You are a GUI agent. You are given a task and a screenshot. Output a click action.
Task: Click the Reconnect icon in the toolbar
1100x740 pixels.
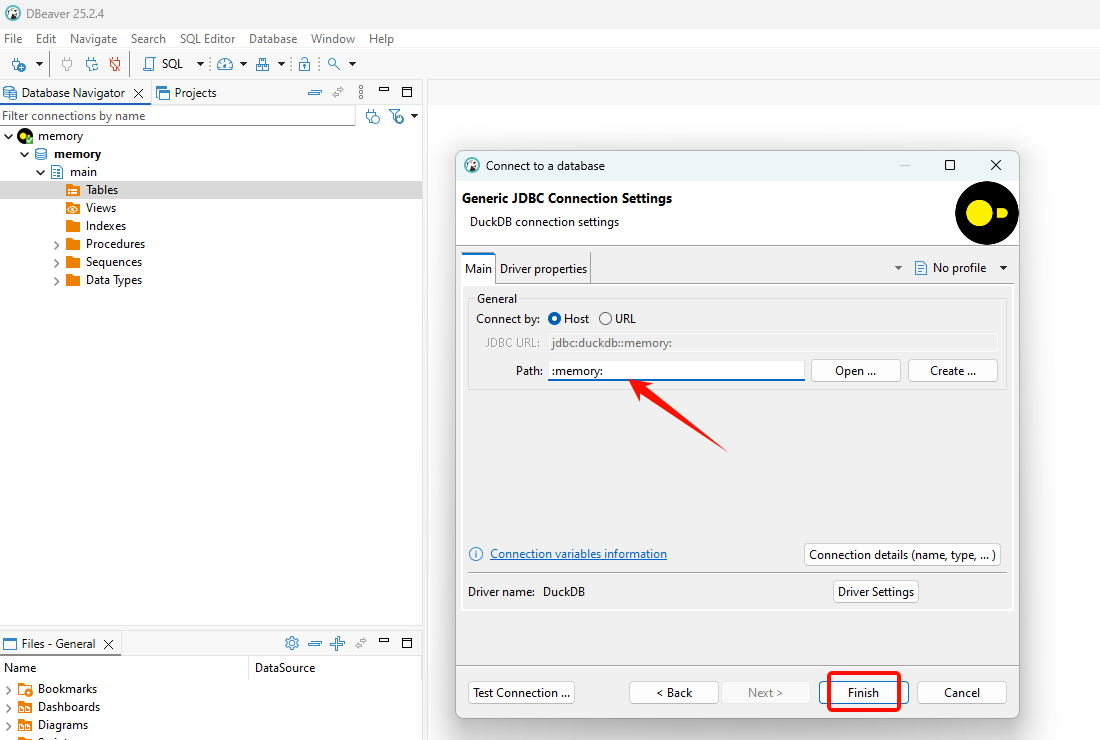pos(91,64)
